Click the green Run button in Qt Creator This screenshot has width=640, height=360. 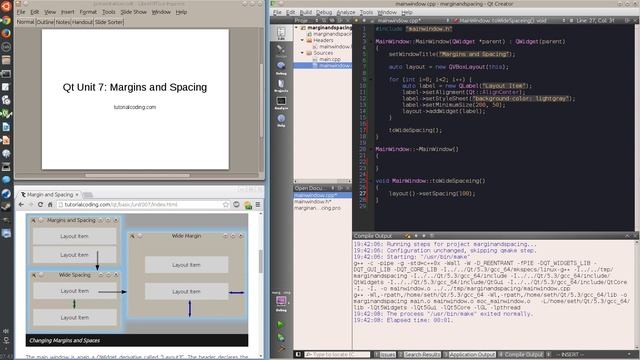pyautogui.click(x=280, y=324)
